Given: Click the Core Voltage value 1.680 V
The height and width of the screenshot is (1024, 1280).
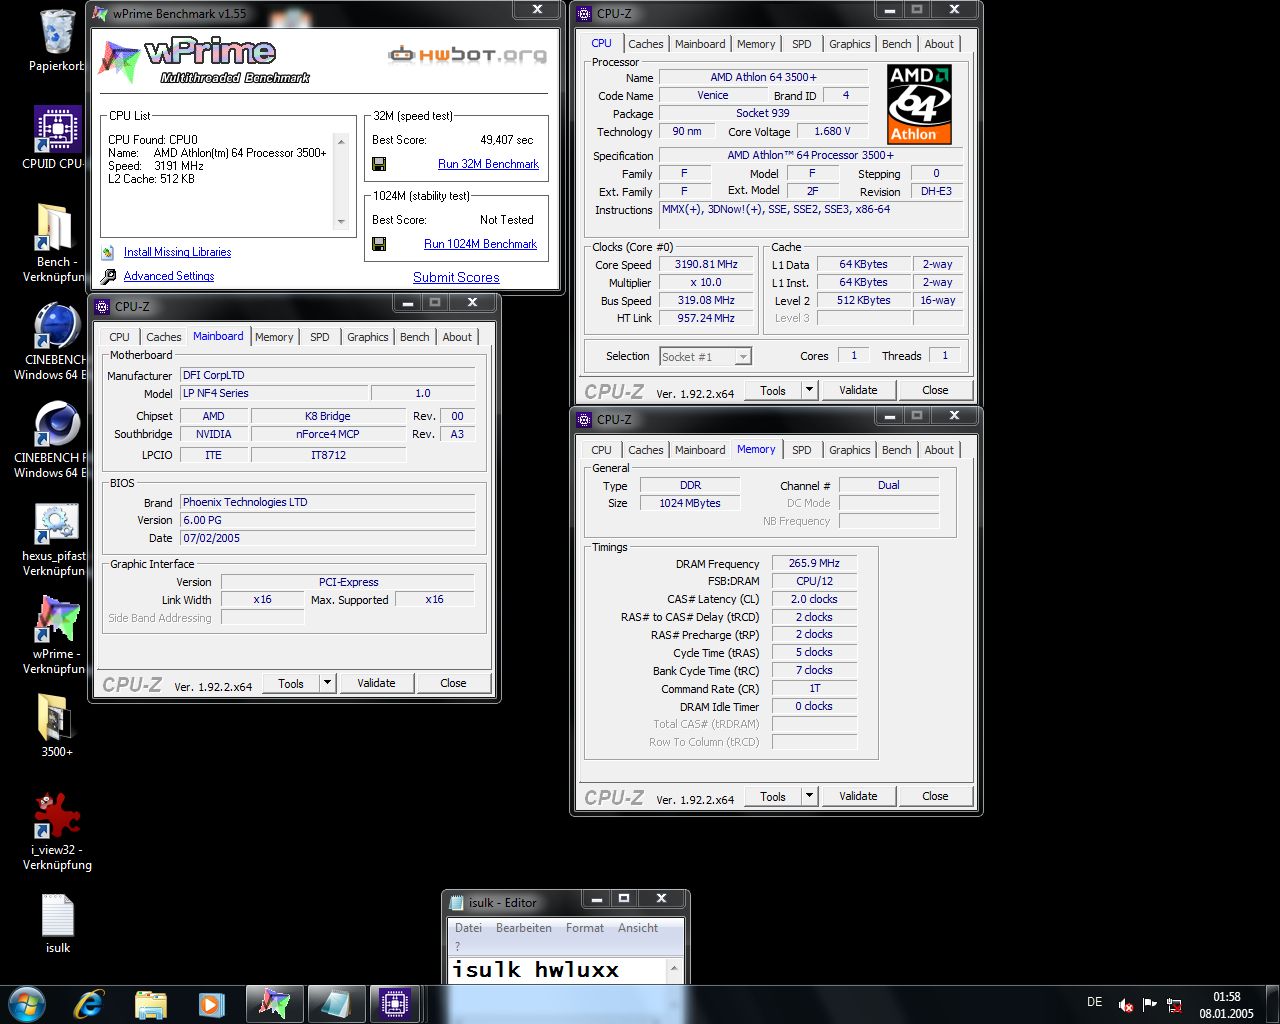Looking at the screenshot, I should [832, 132].
